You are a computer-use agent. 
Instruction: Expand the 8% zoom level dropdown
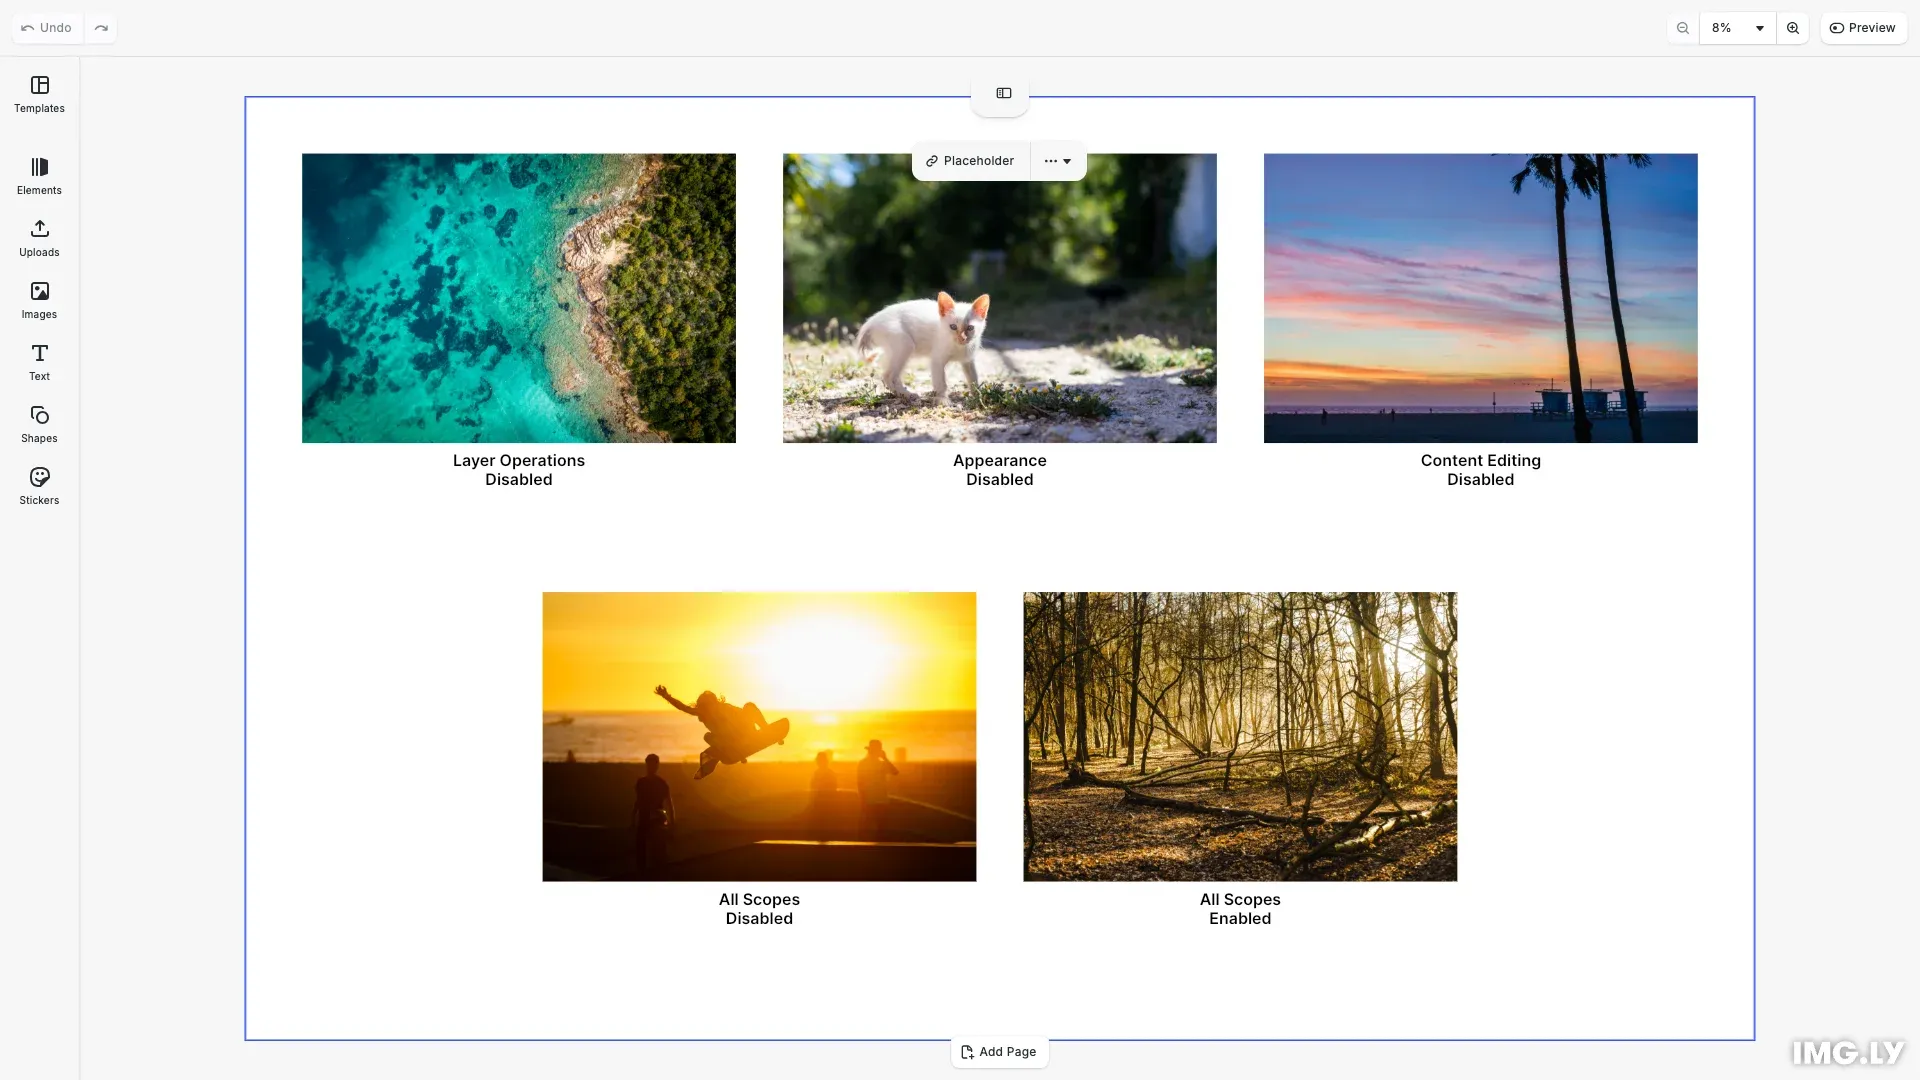pyautogui.click(x=1737, y=28)
